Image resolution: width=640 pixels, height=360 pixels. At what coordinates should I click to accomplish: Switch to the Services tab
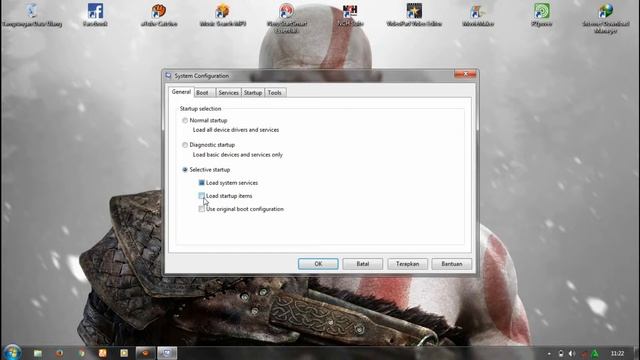click(228, 93)
